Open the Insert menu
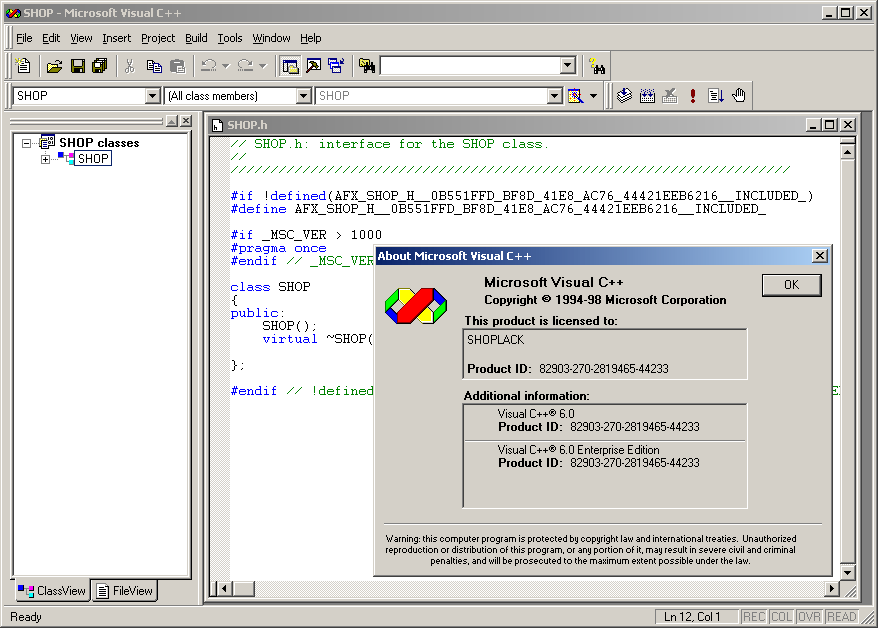Image resolution: width=878 pixels, height=628 pixels. [116, 38]
